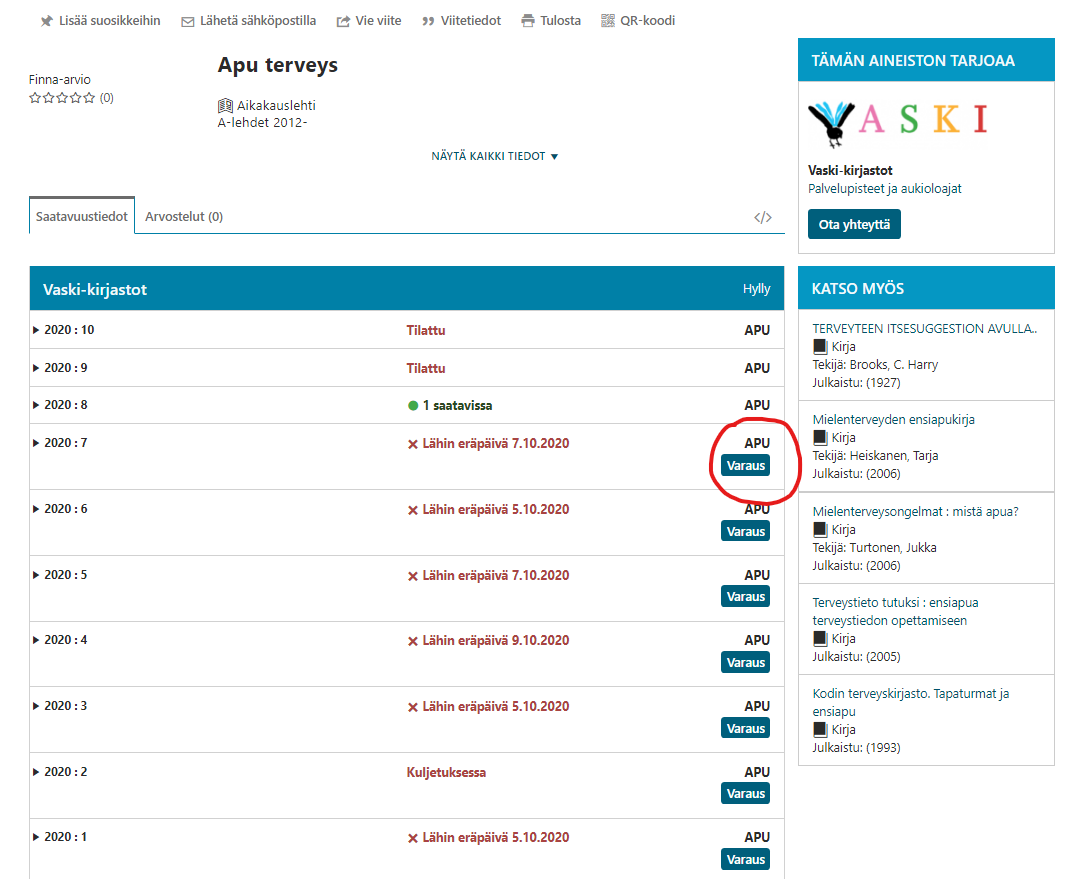Image resolution: width=1073 pixels, height=879 pixels.
Task: Click the pin icon for Lisää suosikkeihin
Action: point(46,21)
